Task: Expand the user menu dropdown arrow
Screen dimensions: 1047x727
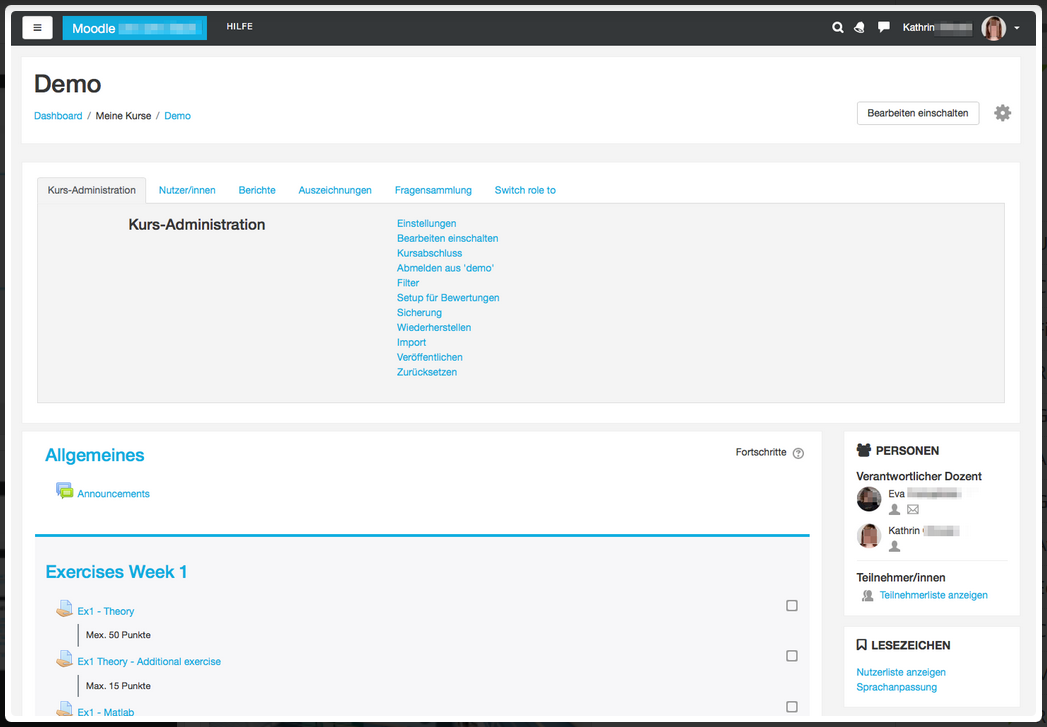Action: [x=1017, y=28]
